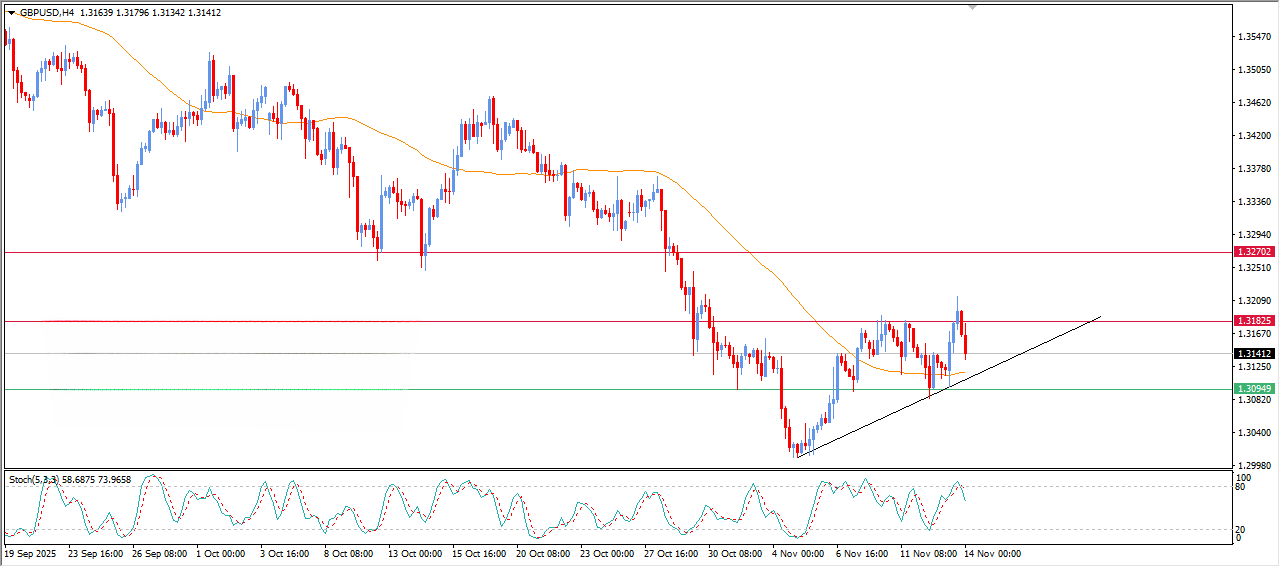
Task: Click the triangle arrow beside GBPUSD,H4
Action: tap(11, 13)
